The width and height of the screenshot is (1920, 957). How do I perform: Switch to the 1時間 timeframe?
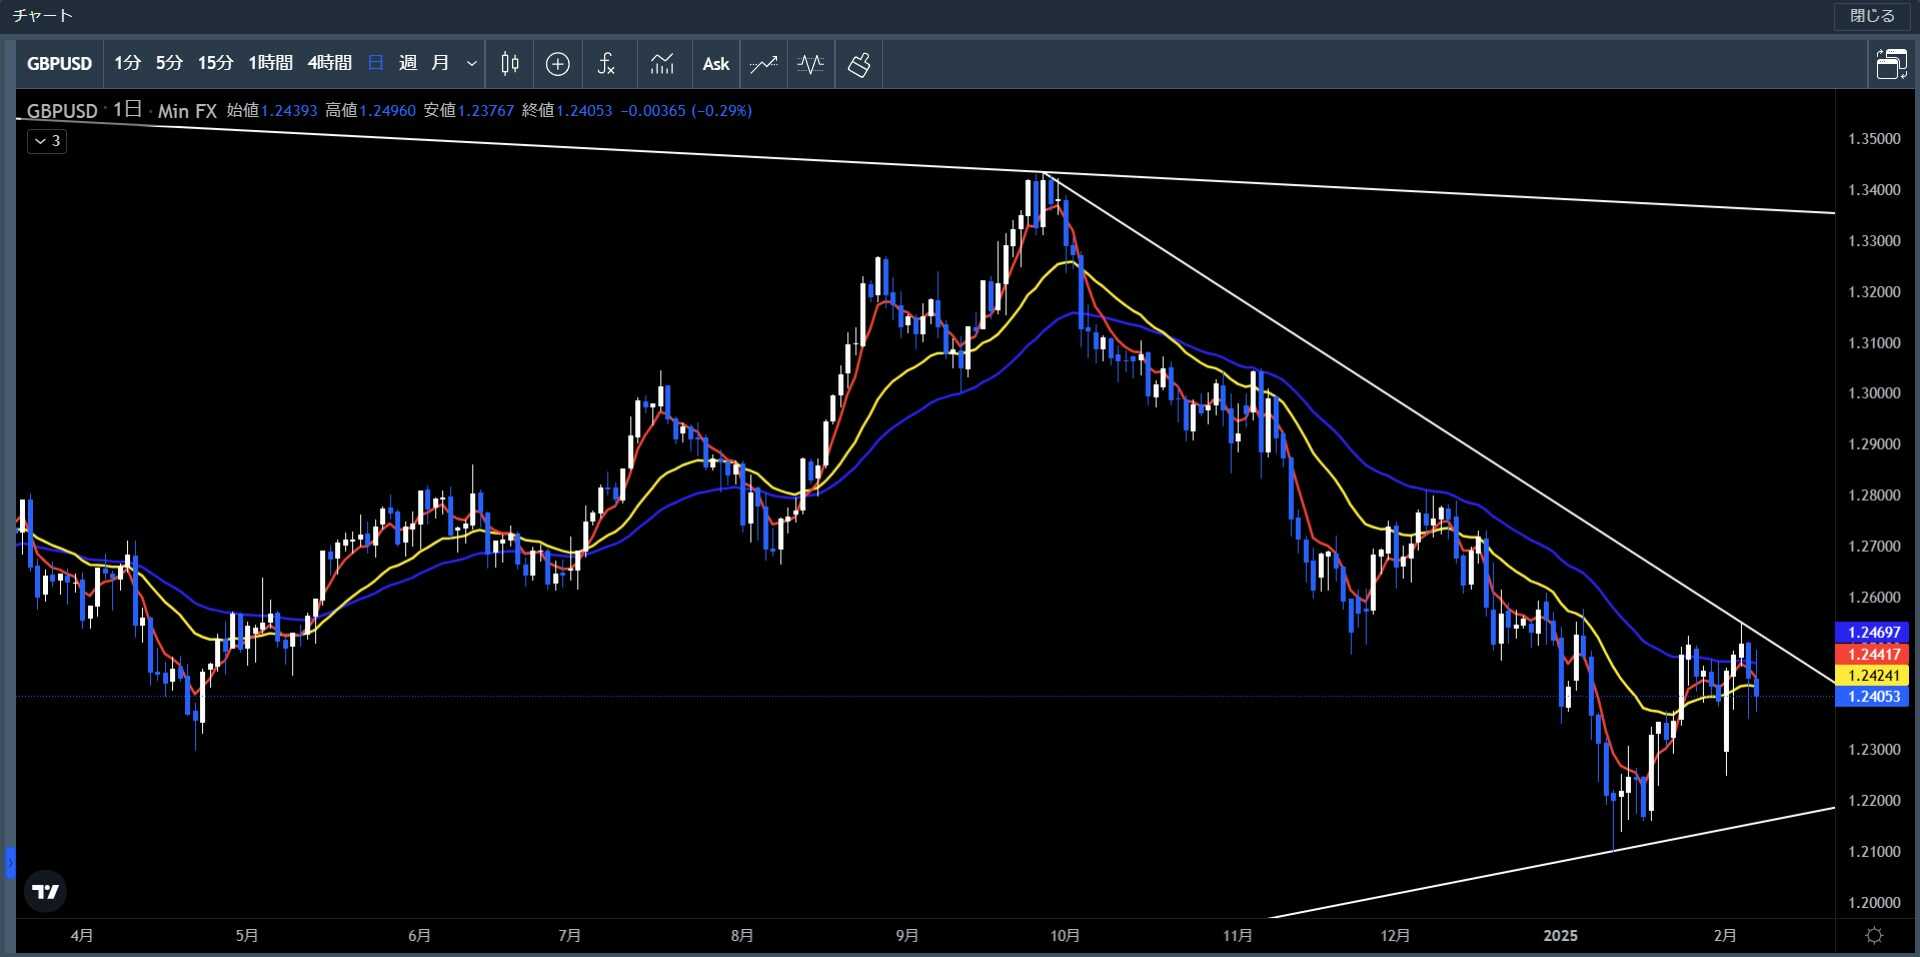coord(270,64)
